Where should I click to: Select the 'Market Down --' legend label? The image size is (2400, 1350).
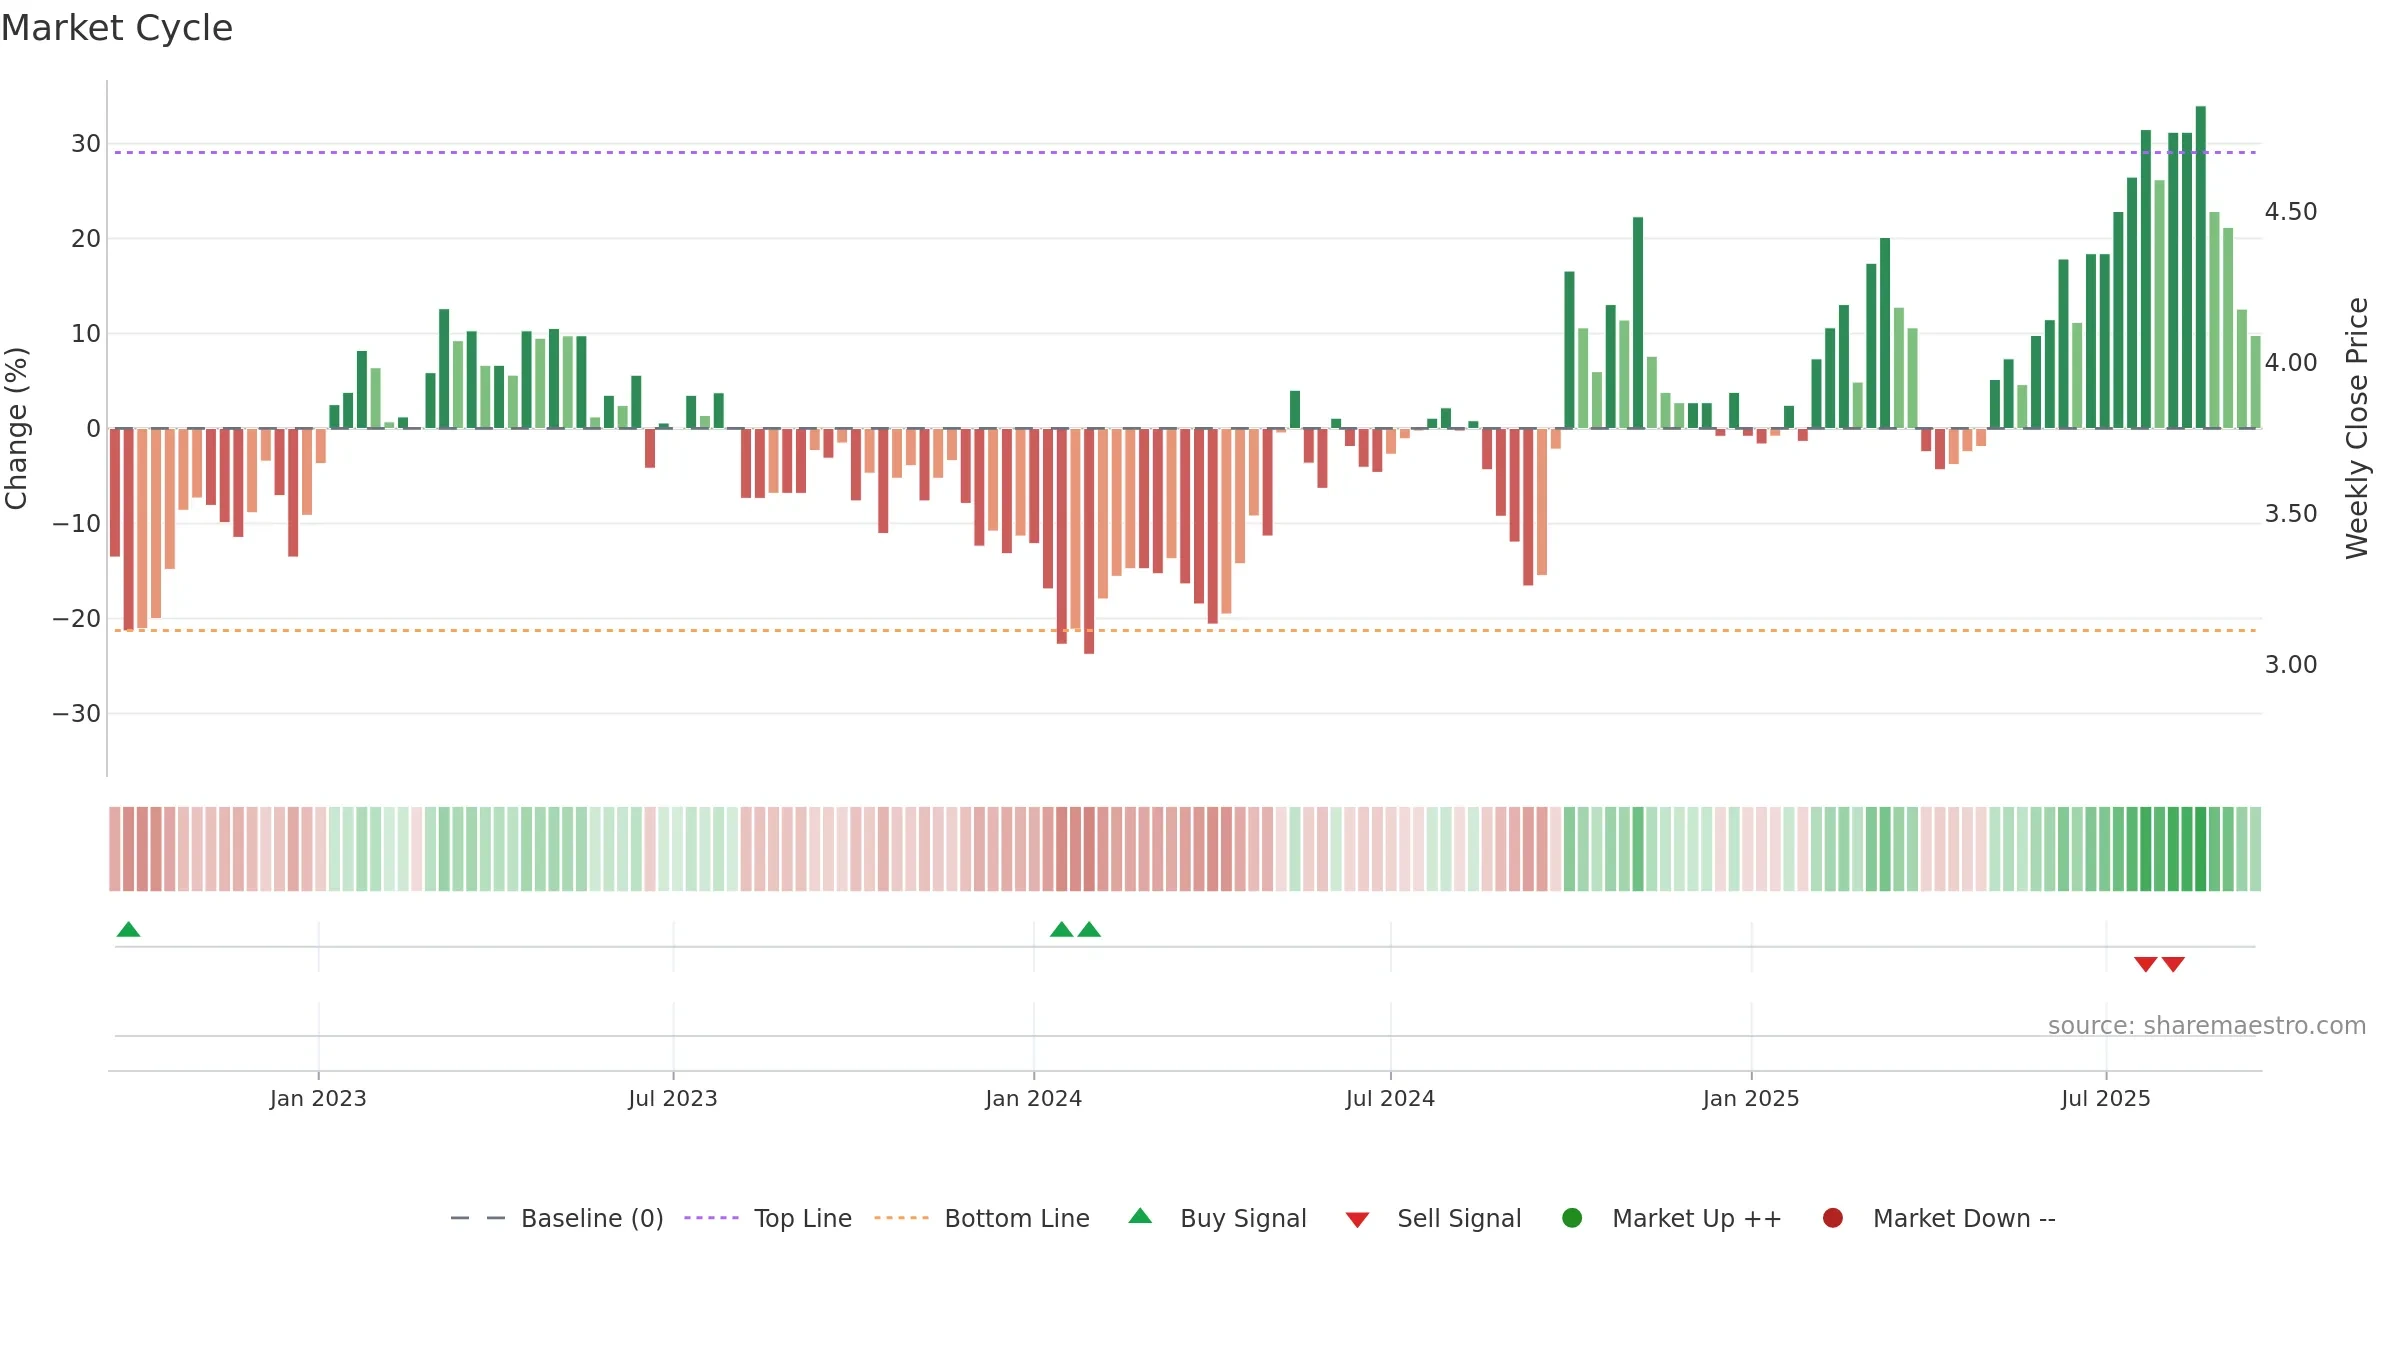(1964, 1218)
